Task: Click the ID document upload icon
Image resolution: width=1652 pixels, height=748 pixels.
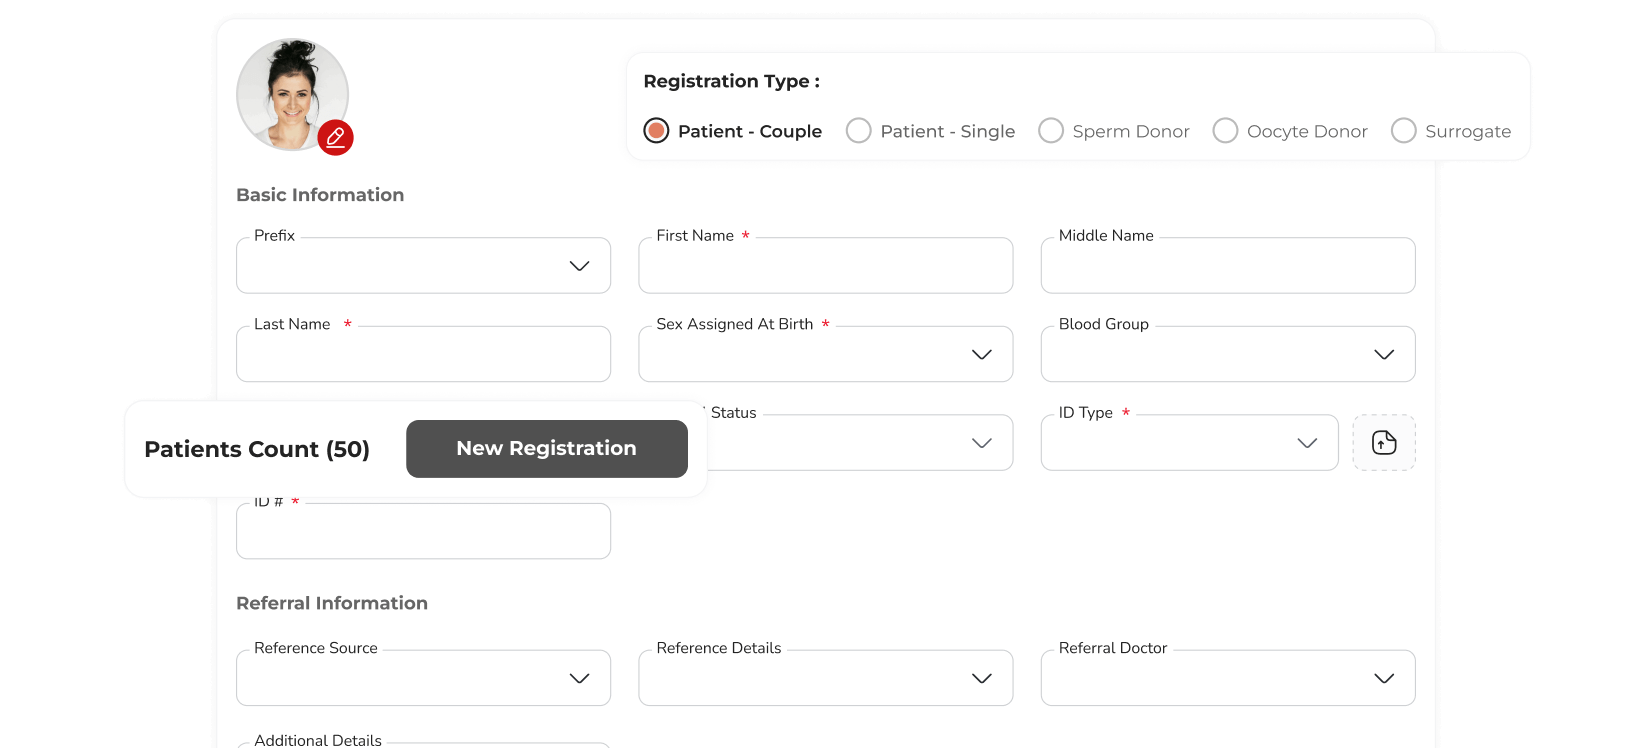Action: 1384,442
